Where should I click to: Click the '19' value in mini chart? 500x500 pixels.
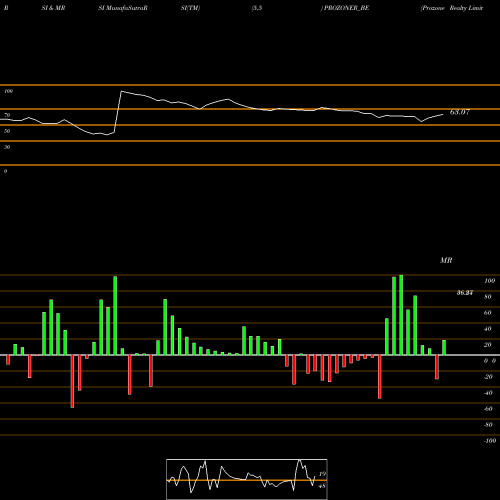(322, 474)
